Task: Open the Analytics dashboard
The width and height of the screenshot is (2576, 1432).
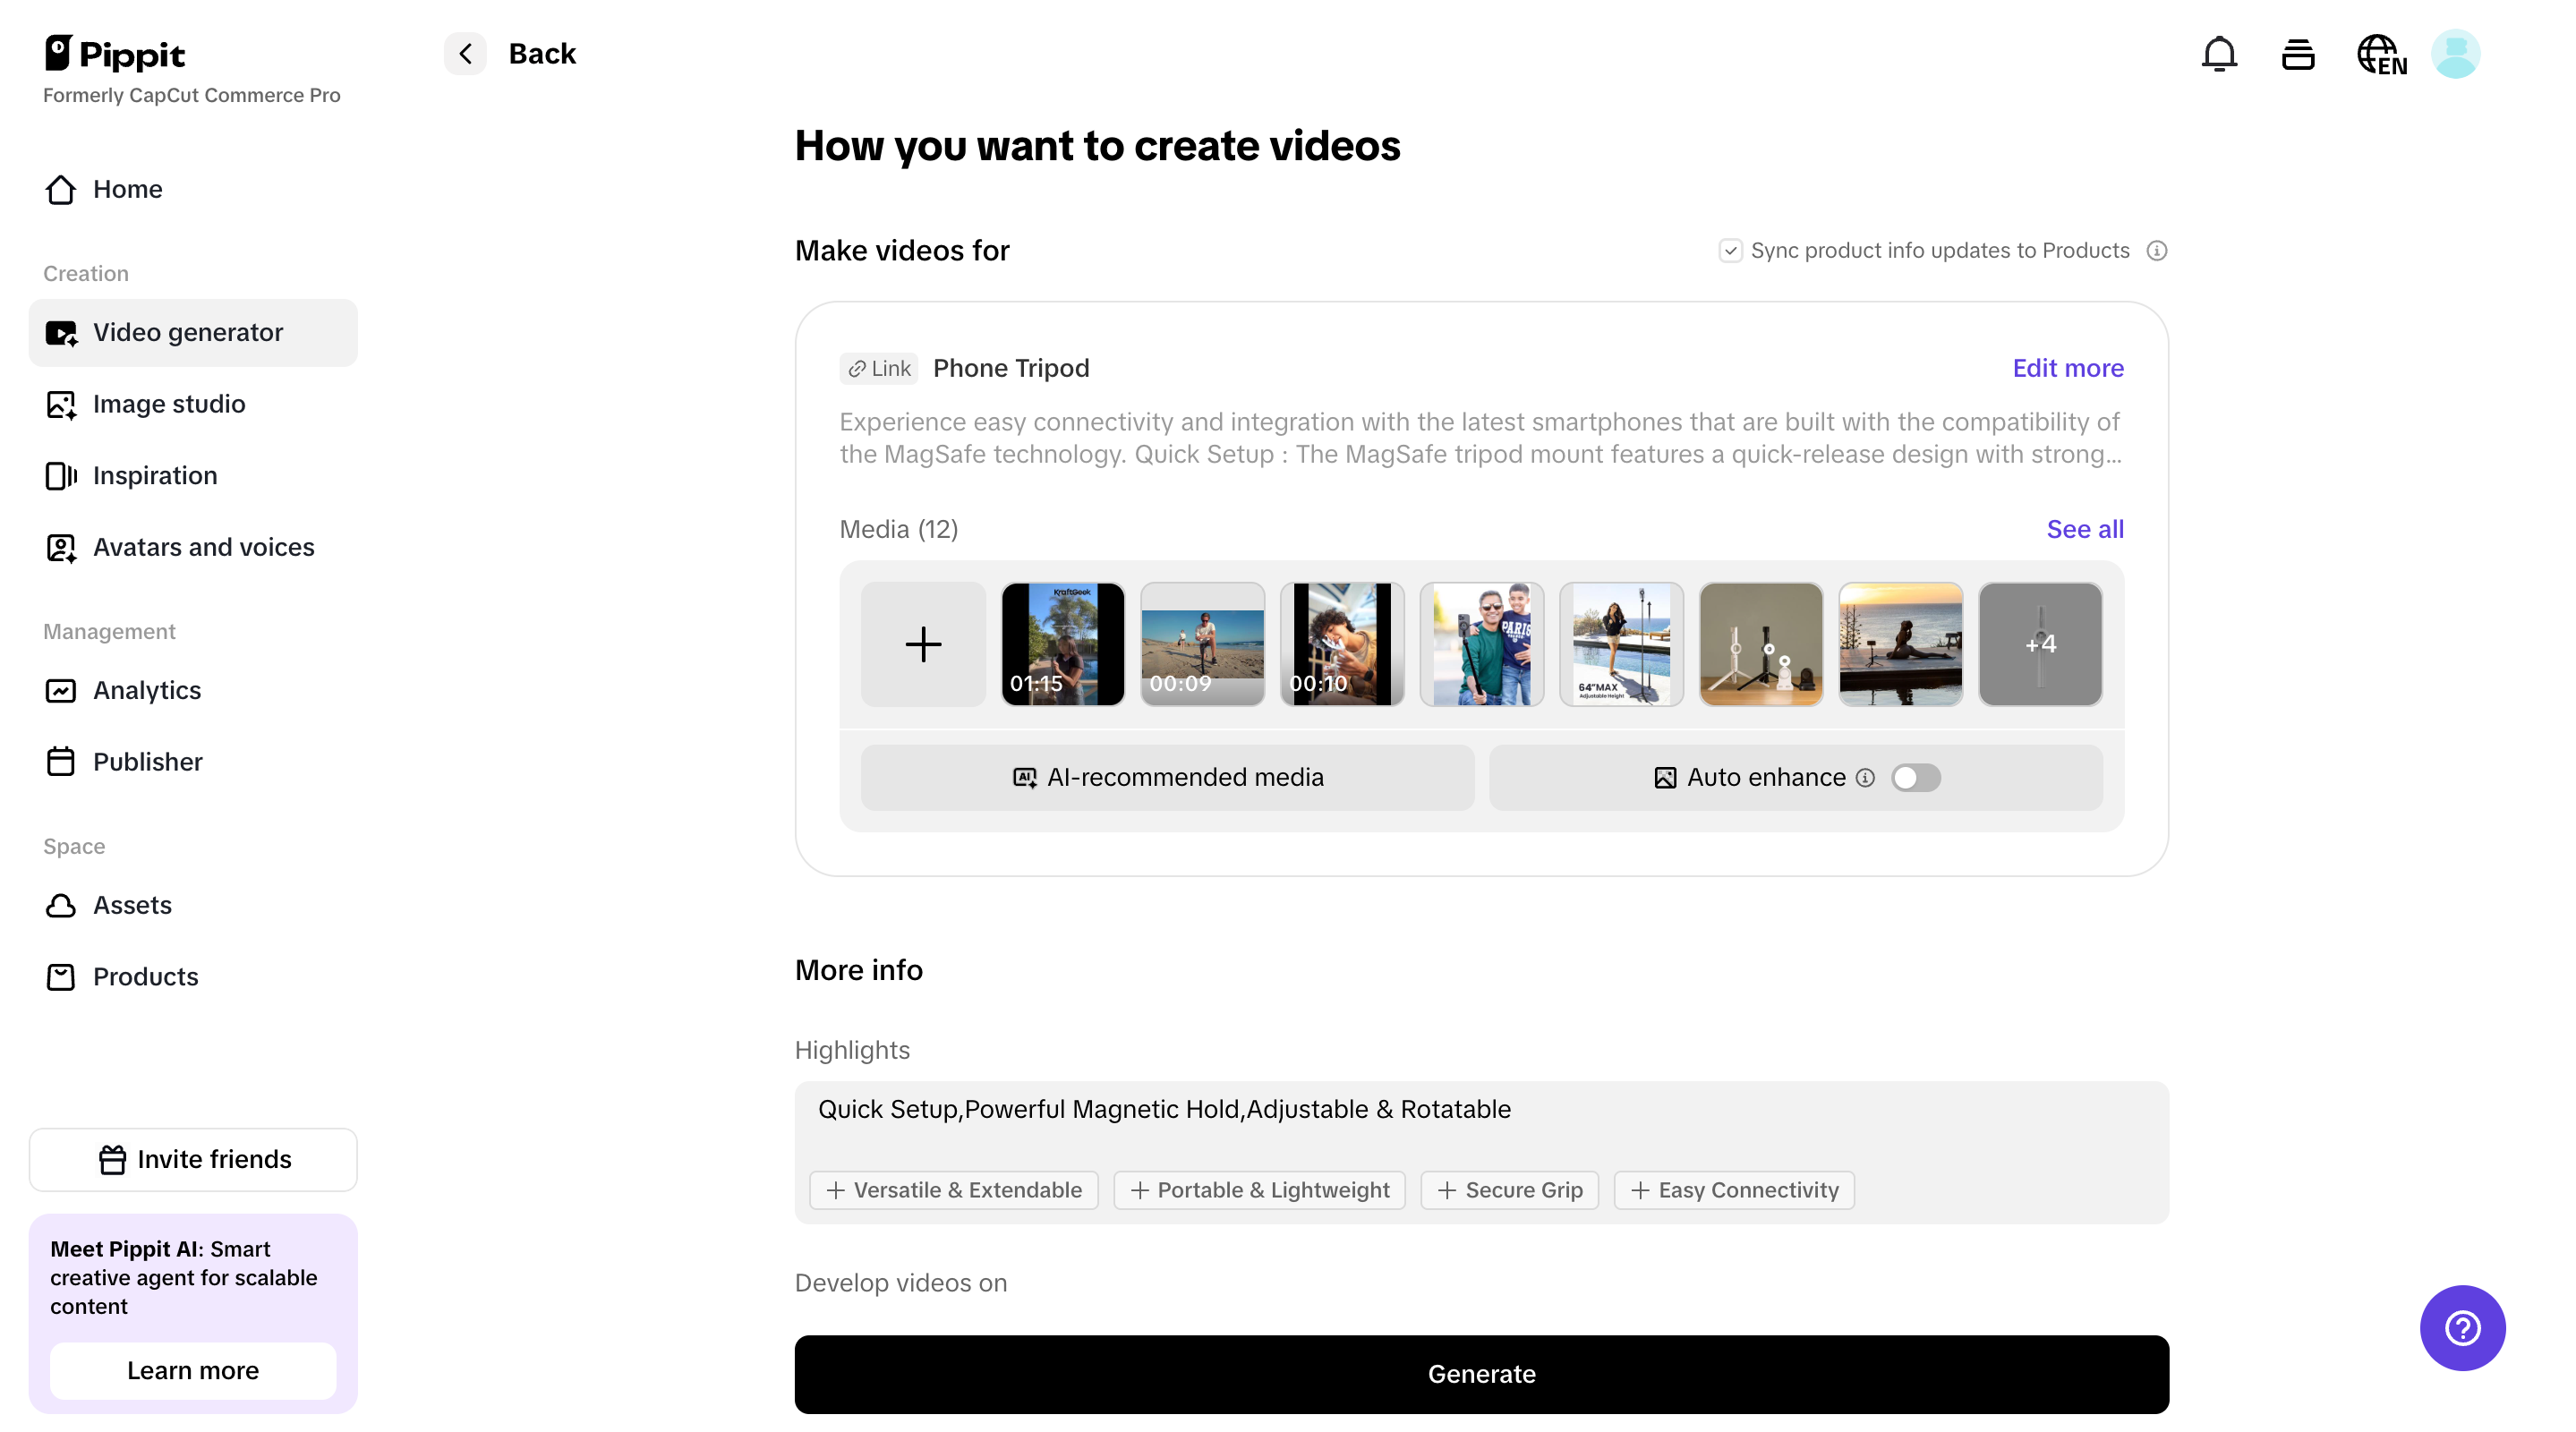Action: 147,690
